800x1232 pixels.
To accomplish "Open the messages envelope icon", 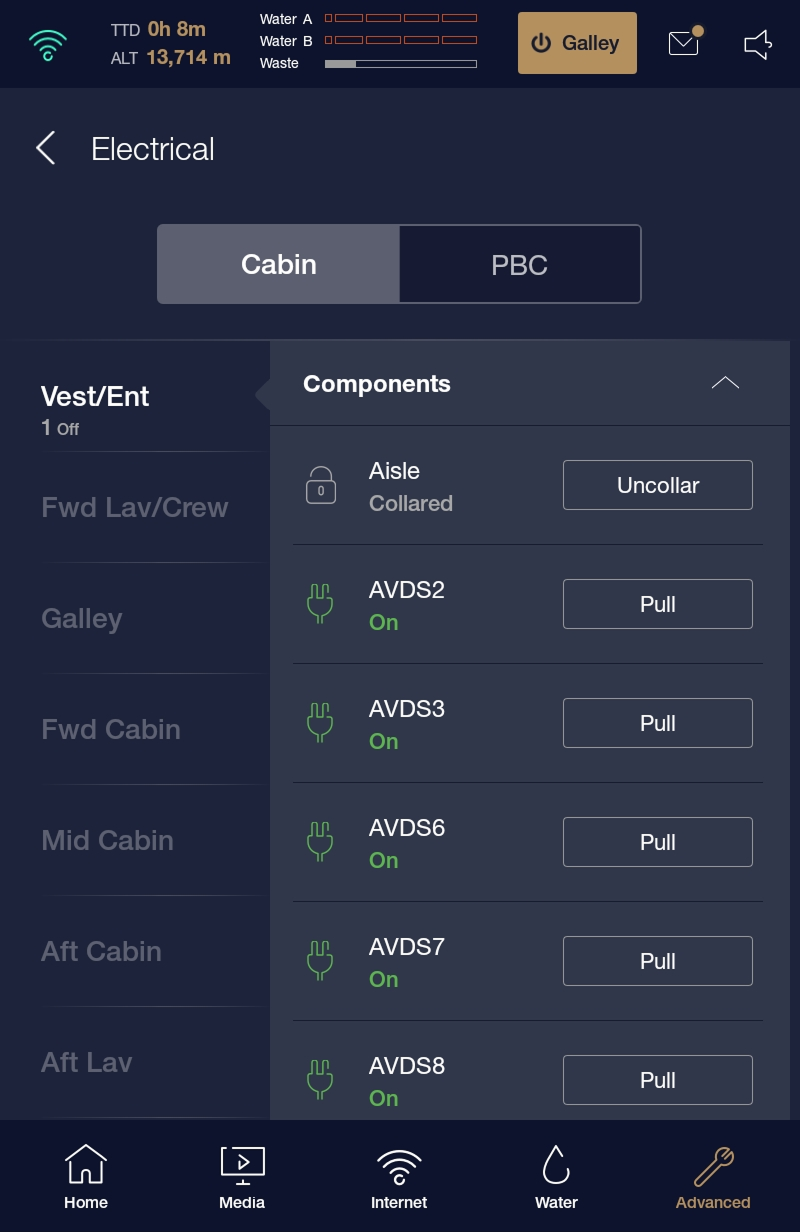I will click(x=684, y=43).
